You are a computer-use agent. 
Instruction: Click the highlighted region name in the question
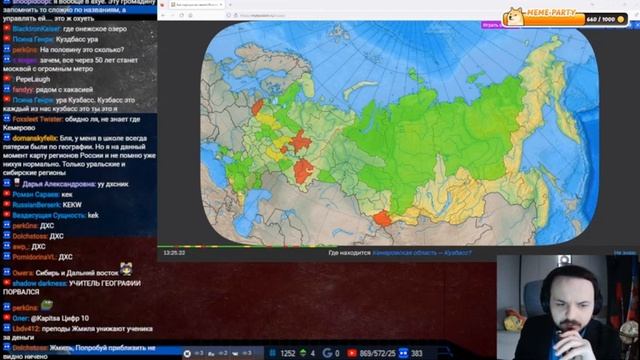pyautogui.click(x=422, y=253)
